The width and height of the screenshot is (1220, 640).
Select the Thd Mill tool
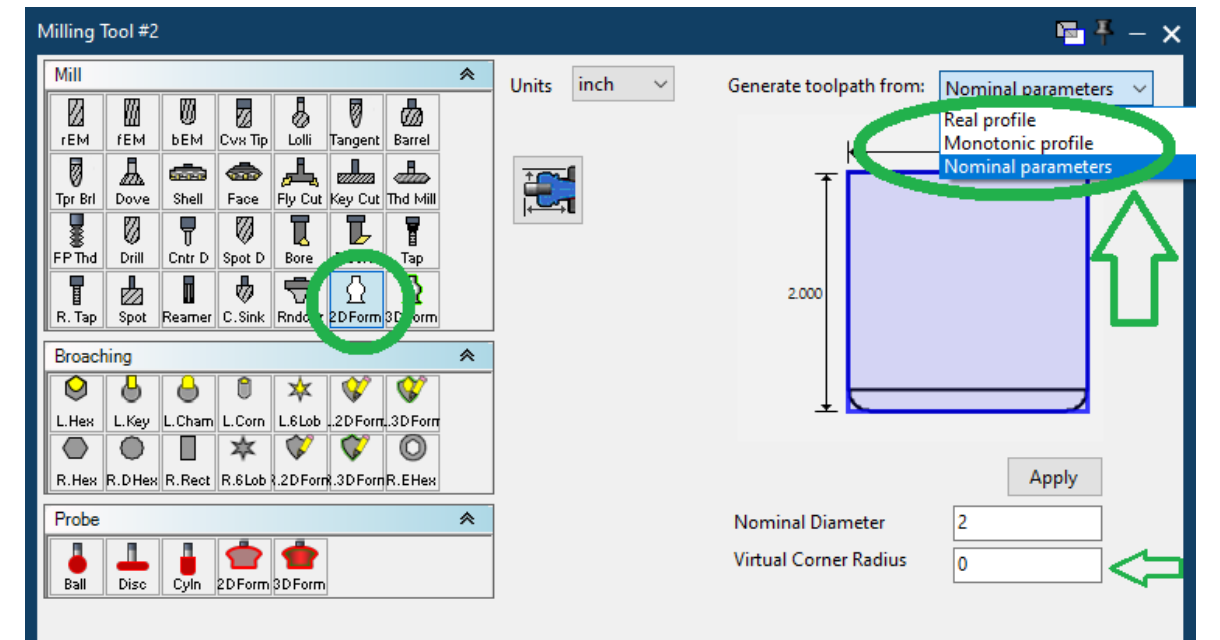[x=411, y=181]
